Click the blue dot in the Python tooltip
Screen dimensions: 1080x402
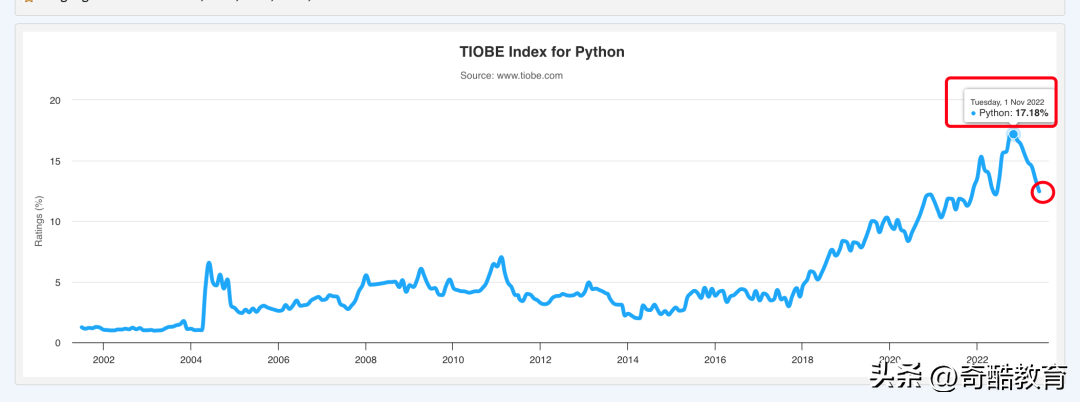(x=973, y=114)
